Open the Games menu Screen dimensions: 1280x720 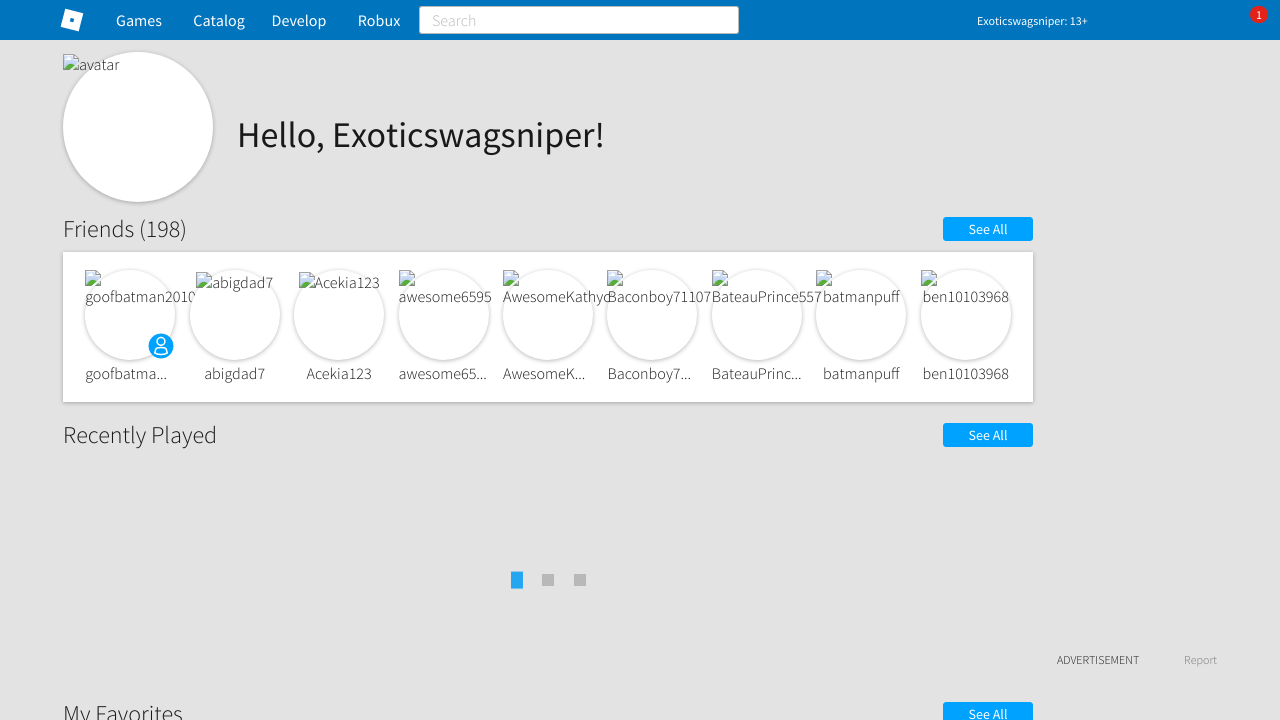click(139, 20)
